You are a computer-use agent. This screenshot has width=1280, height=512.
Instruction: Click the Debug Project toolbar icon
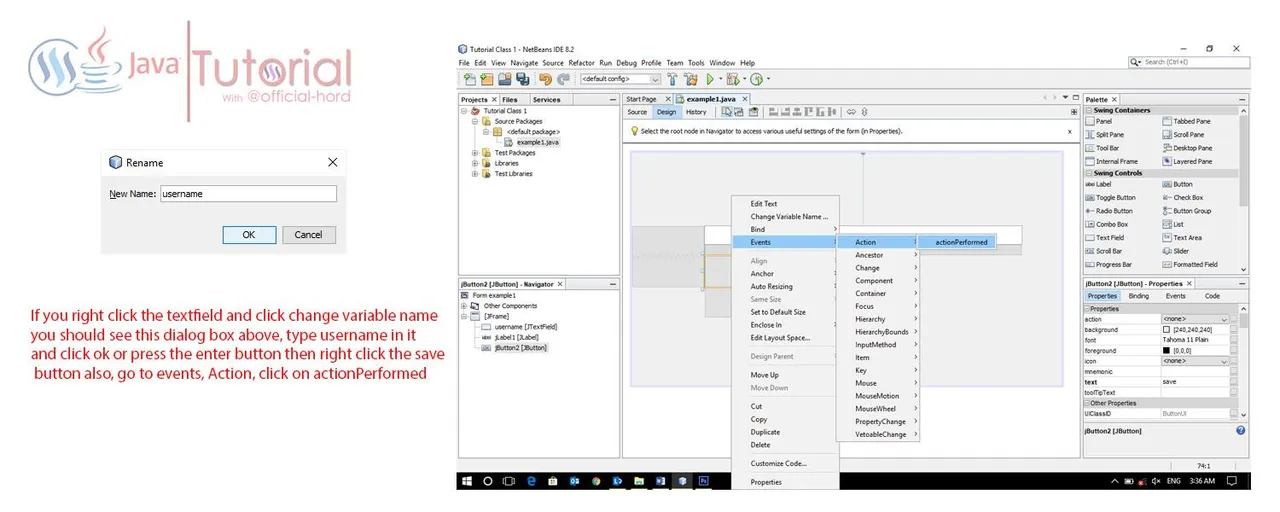pos(732,79)
